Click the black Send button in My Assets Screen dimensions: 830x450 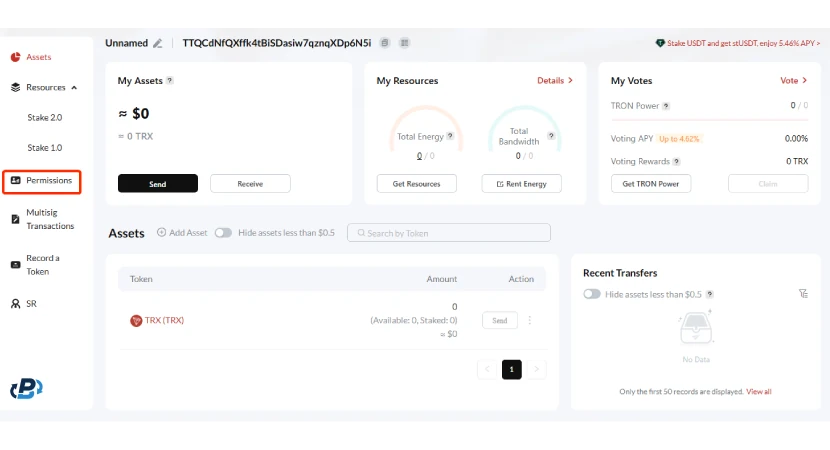(x=158, y=184)
